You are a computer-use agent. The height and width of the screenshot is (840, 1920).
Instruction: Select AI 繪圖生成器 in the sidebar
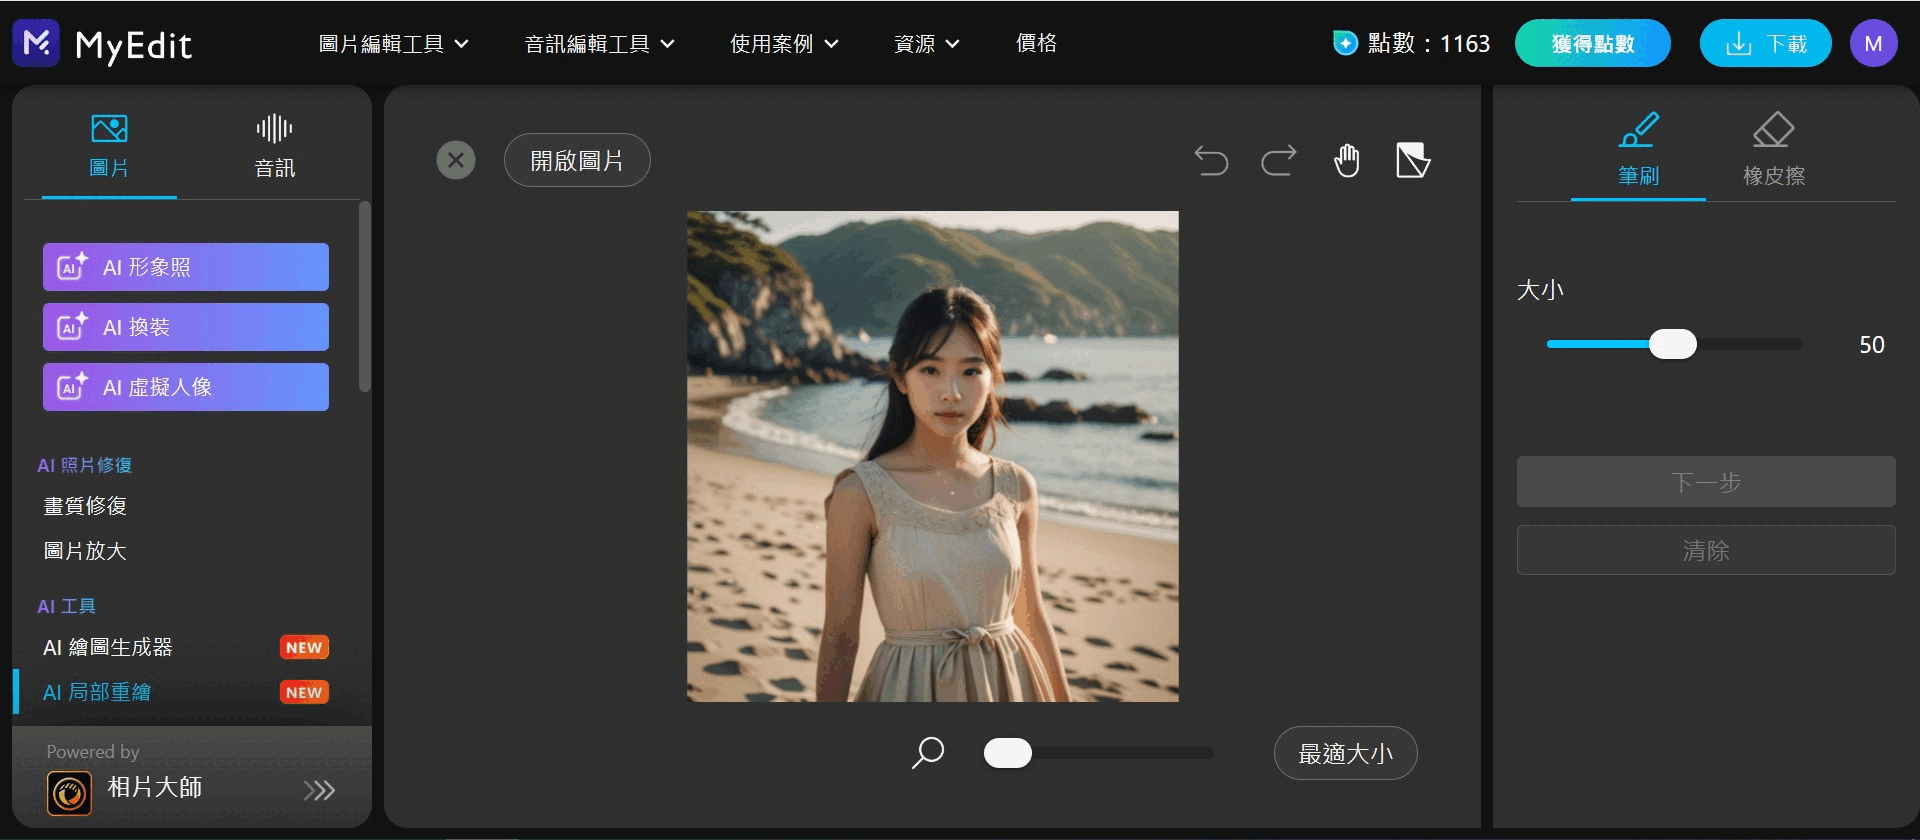[x=108, y=647]
